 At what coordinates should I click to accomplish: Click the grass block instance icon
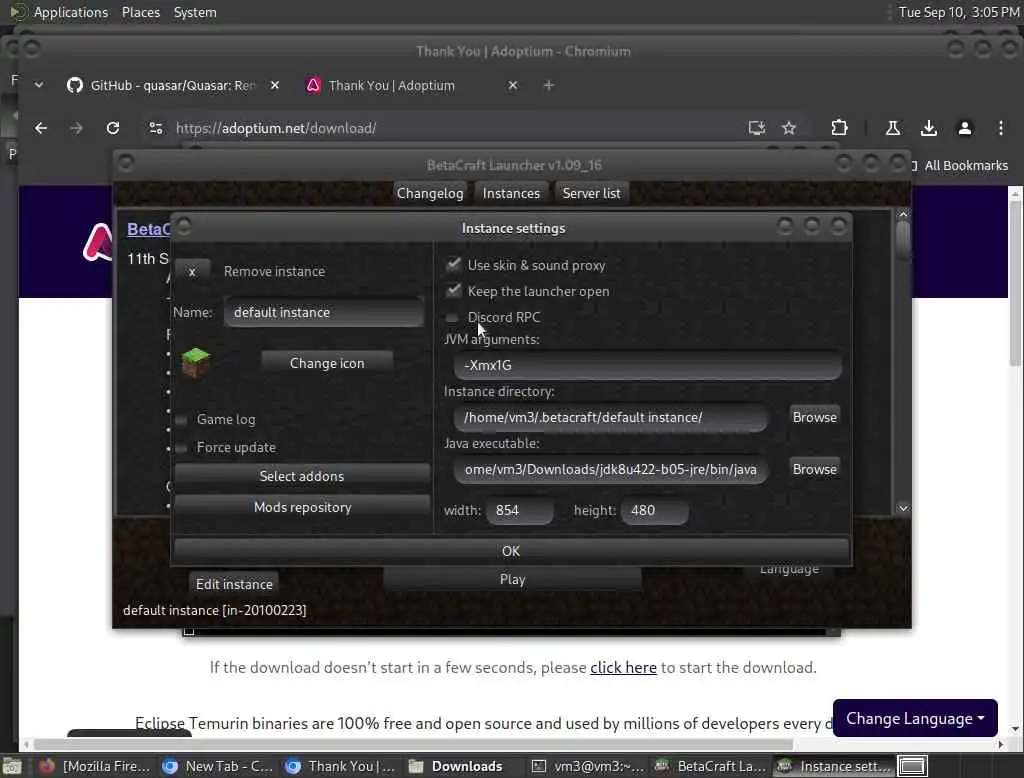pyautogui.click(x=195, y=363)
